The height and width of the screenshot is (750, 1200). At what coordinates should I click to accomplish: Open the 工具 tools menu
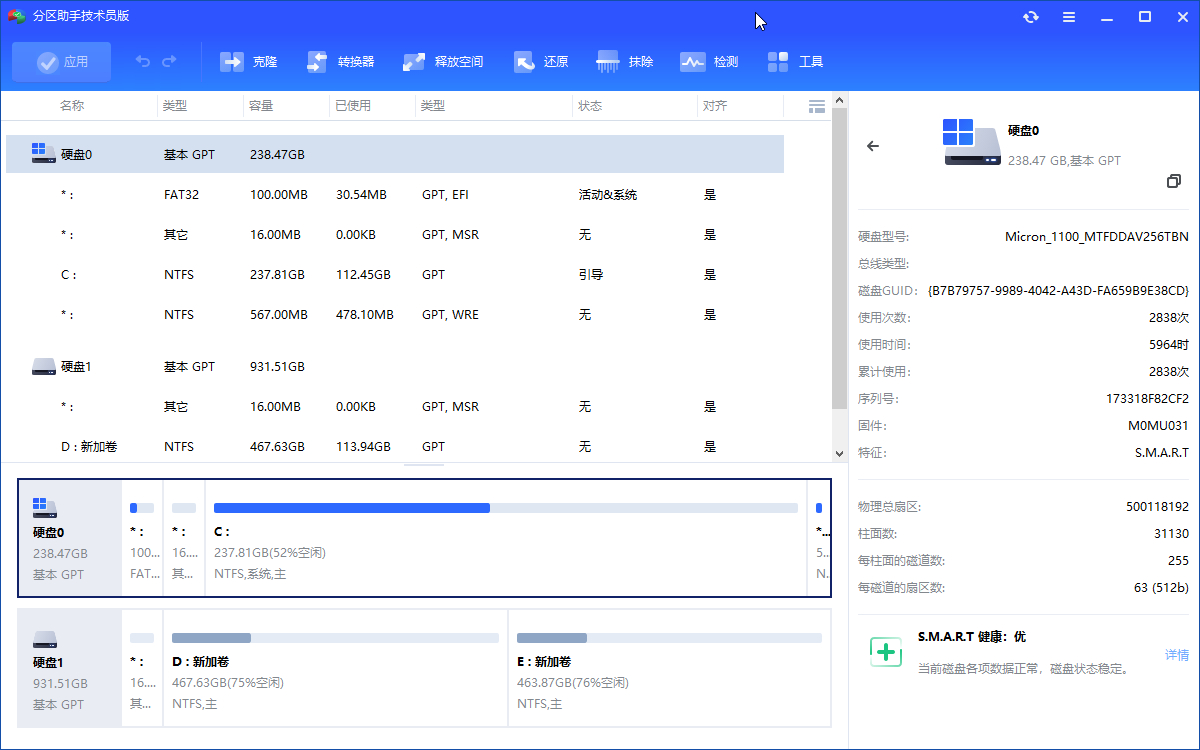[795, 62]
